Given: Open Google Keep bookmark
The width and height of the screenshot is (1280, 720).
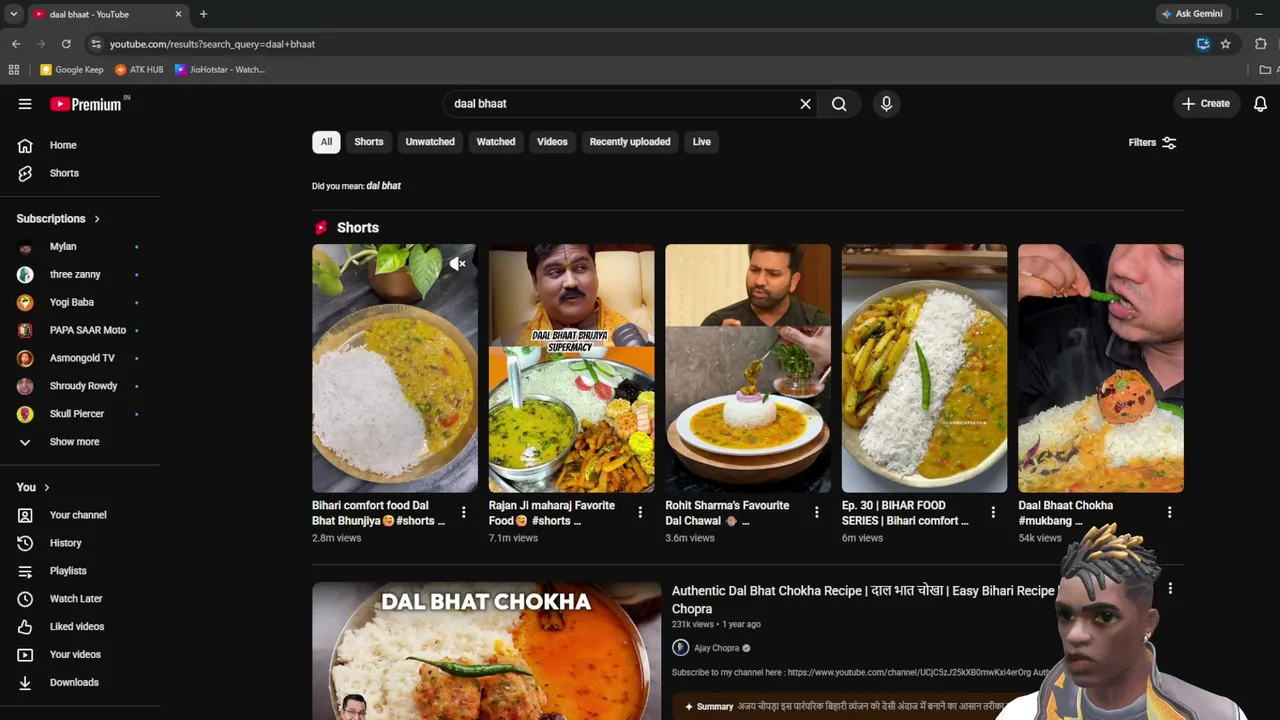Looking at the screenshot, I should 72,70.
